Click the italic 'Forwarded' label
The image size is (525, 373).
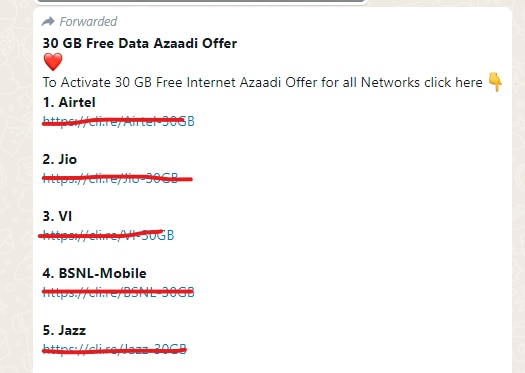[x=88, y=22]
